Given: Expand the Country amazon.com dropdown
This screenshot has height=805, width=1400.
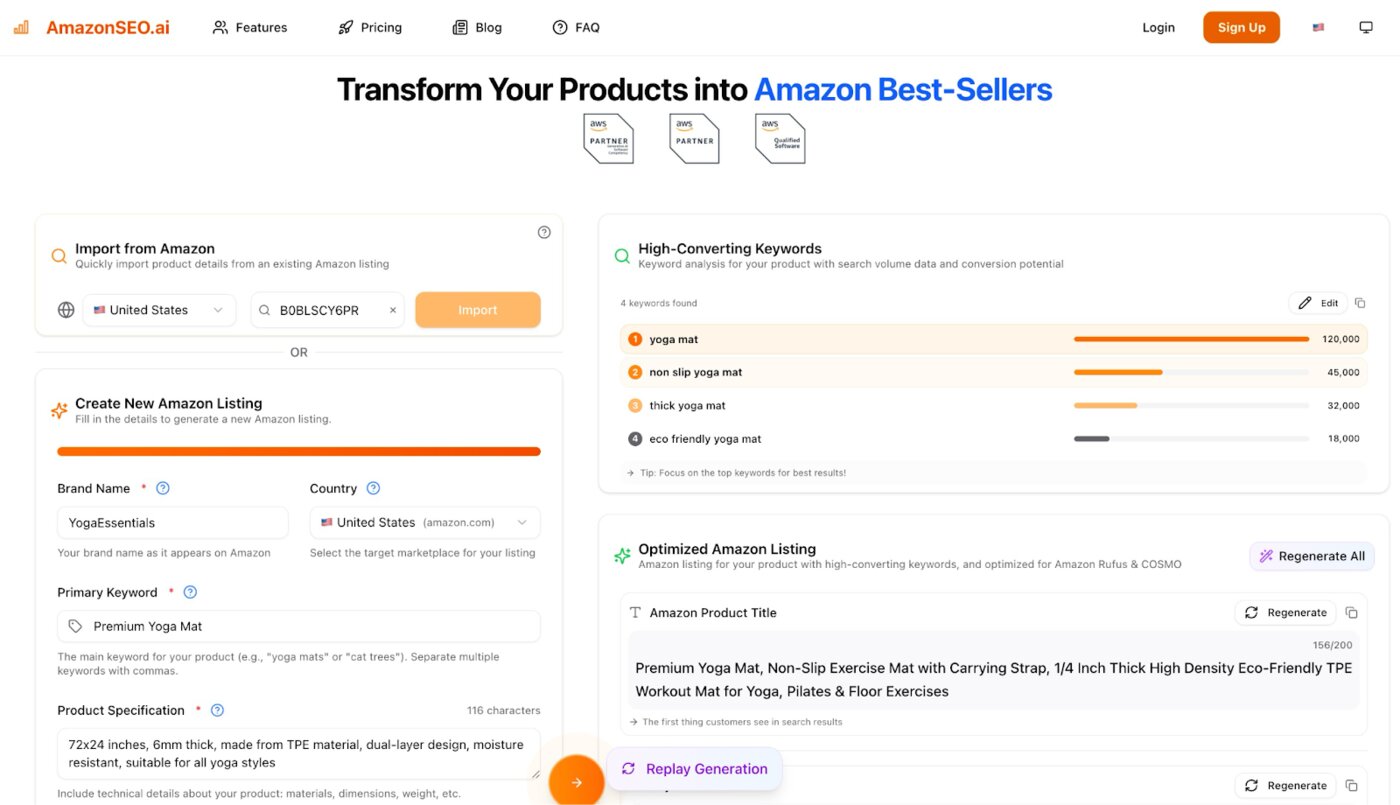Looking at the screenshot, I should 424,523.
